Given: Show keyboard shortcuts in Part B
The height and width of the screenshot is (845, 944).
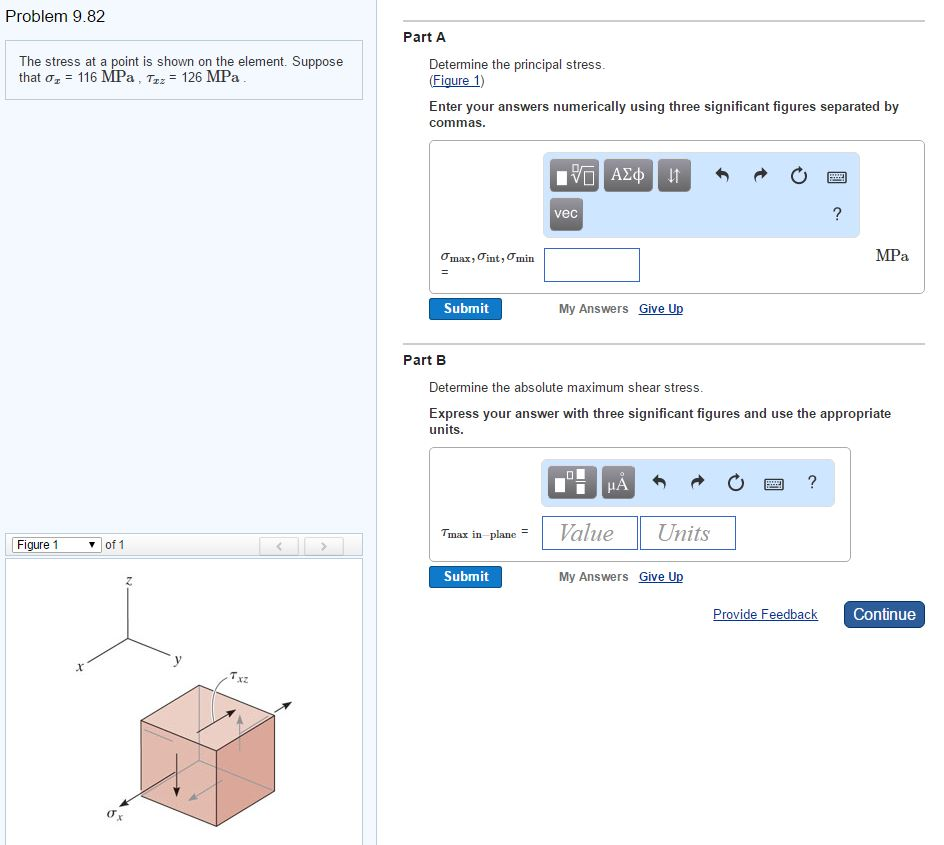Looking at the screenshot, I should (x=774, y=484).
